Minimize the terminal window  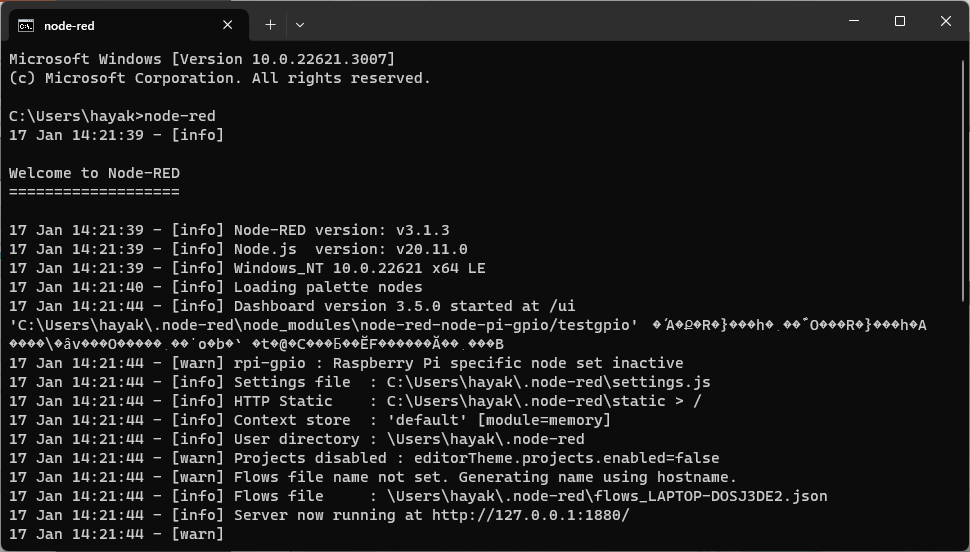(855, 22)
